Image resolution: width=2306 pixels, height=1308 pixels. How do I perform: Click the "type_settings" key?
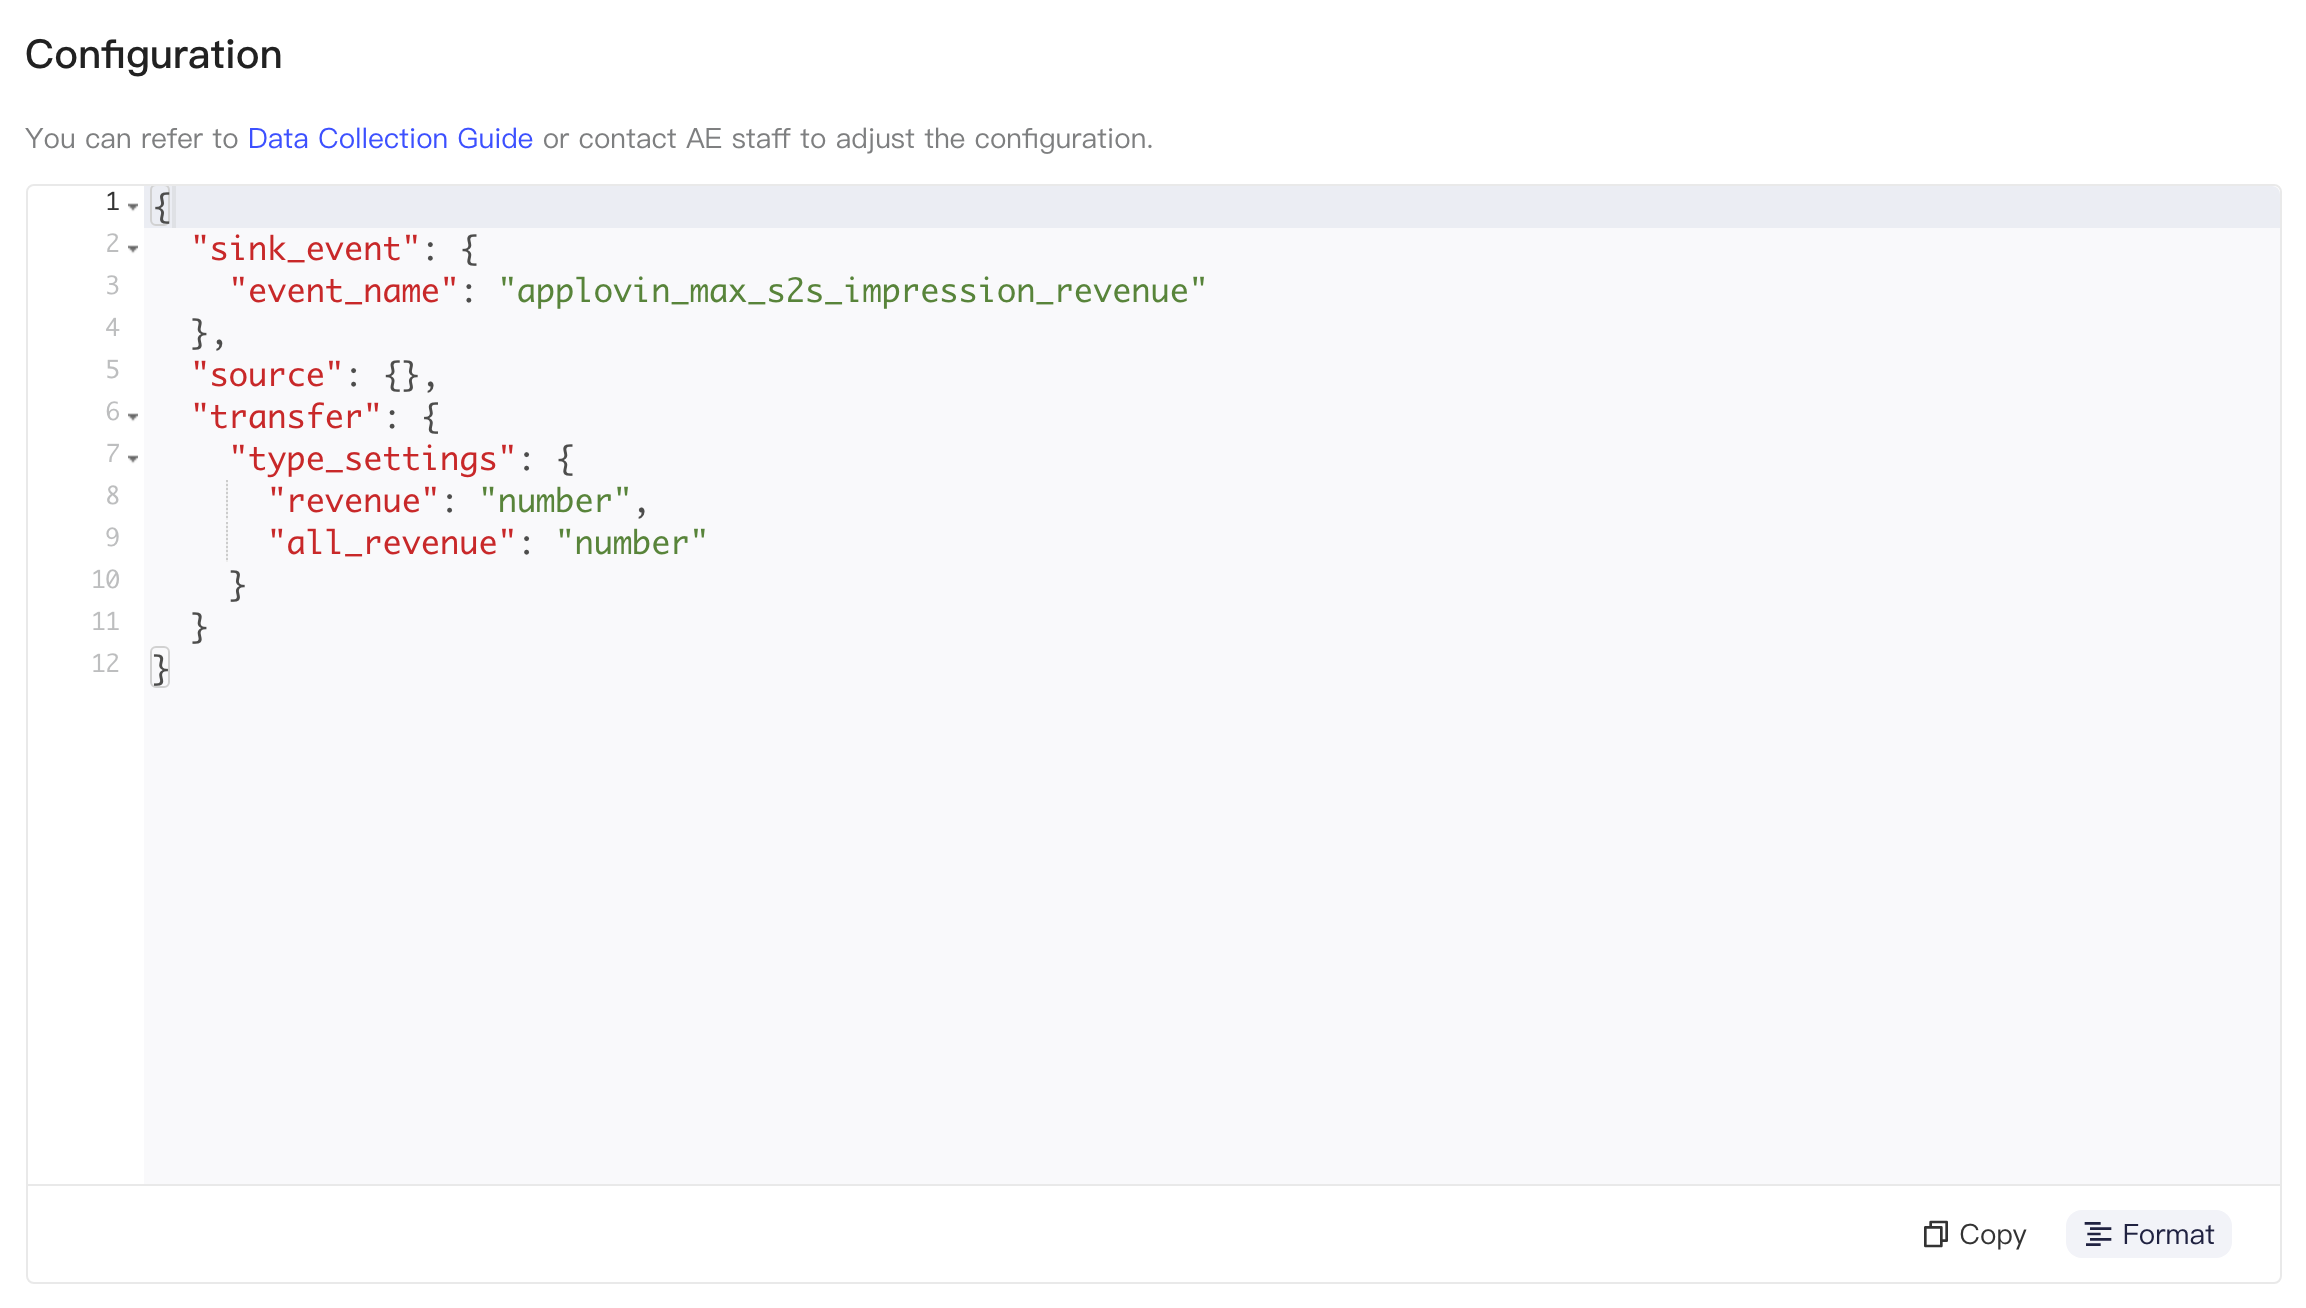coord(372,459)
